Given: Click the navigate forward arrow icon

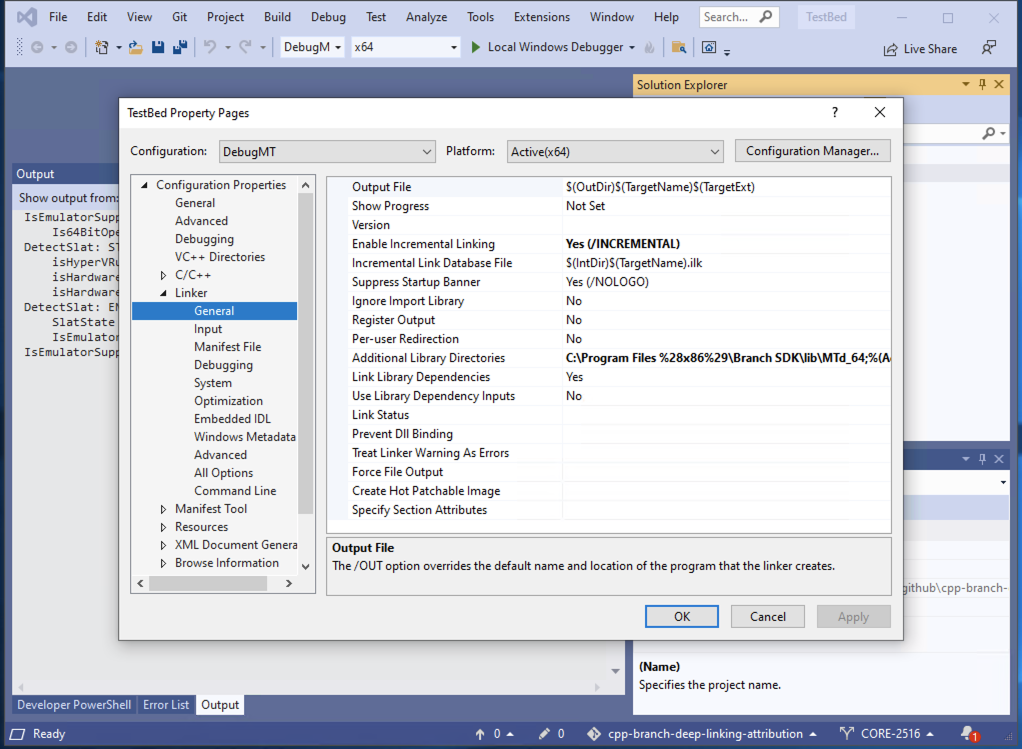Looking at the screenshot, I should click(x=70, y=47).
